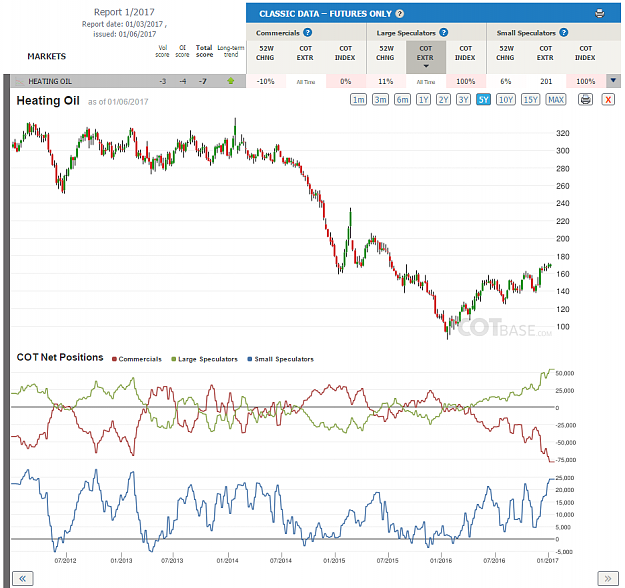Click the 0% Commercials COT index cell
The width and height of the screenshot is (625, 588).
[x=346, y=81]
